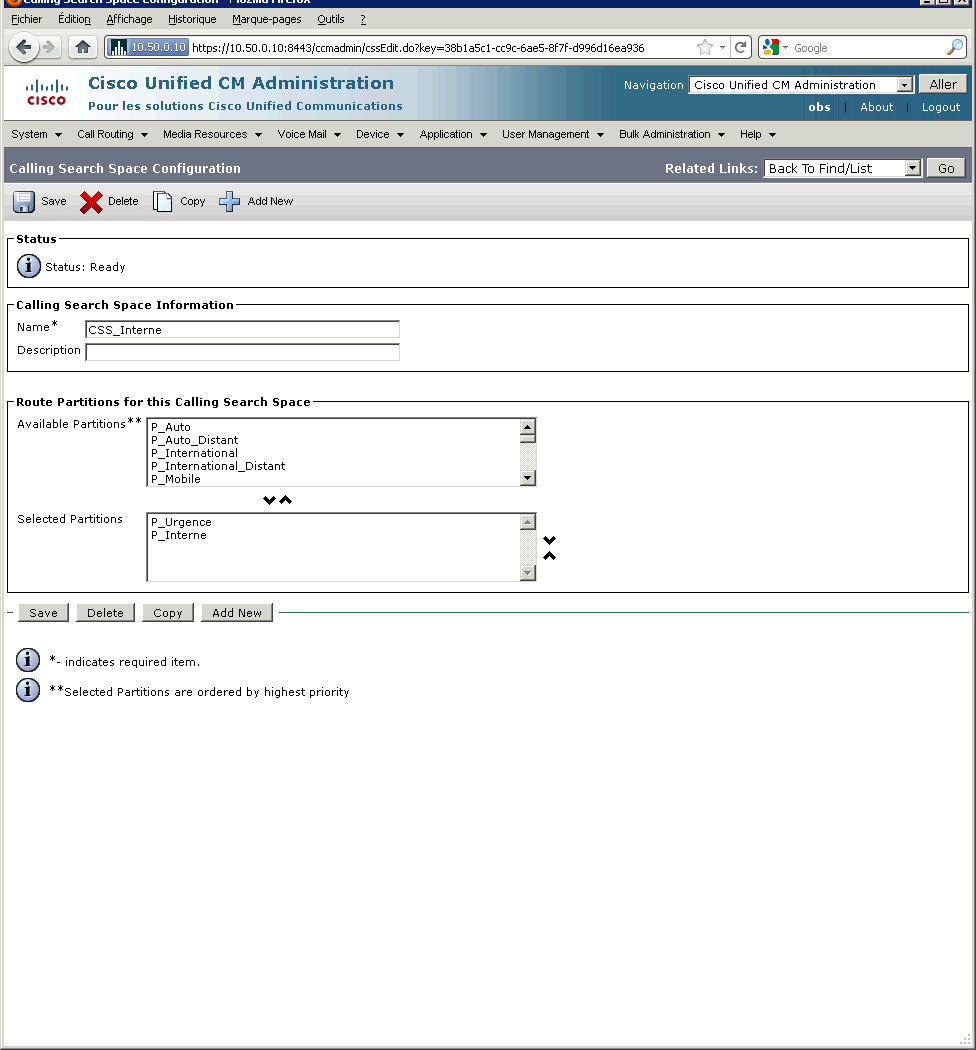
Task: Reload the page with the refresh icon
Action: (740, 48)
